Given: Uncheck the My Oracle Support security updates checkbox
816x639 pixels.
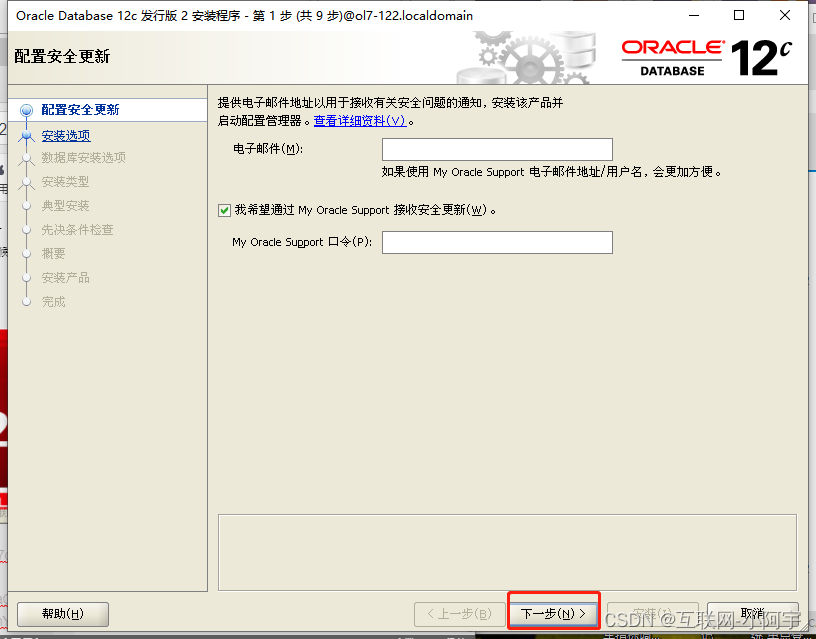Looking at the screenshot, I should tap(224, 210).
